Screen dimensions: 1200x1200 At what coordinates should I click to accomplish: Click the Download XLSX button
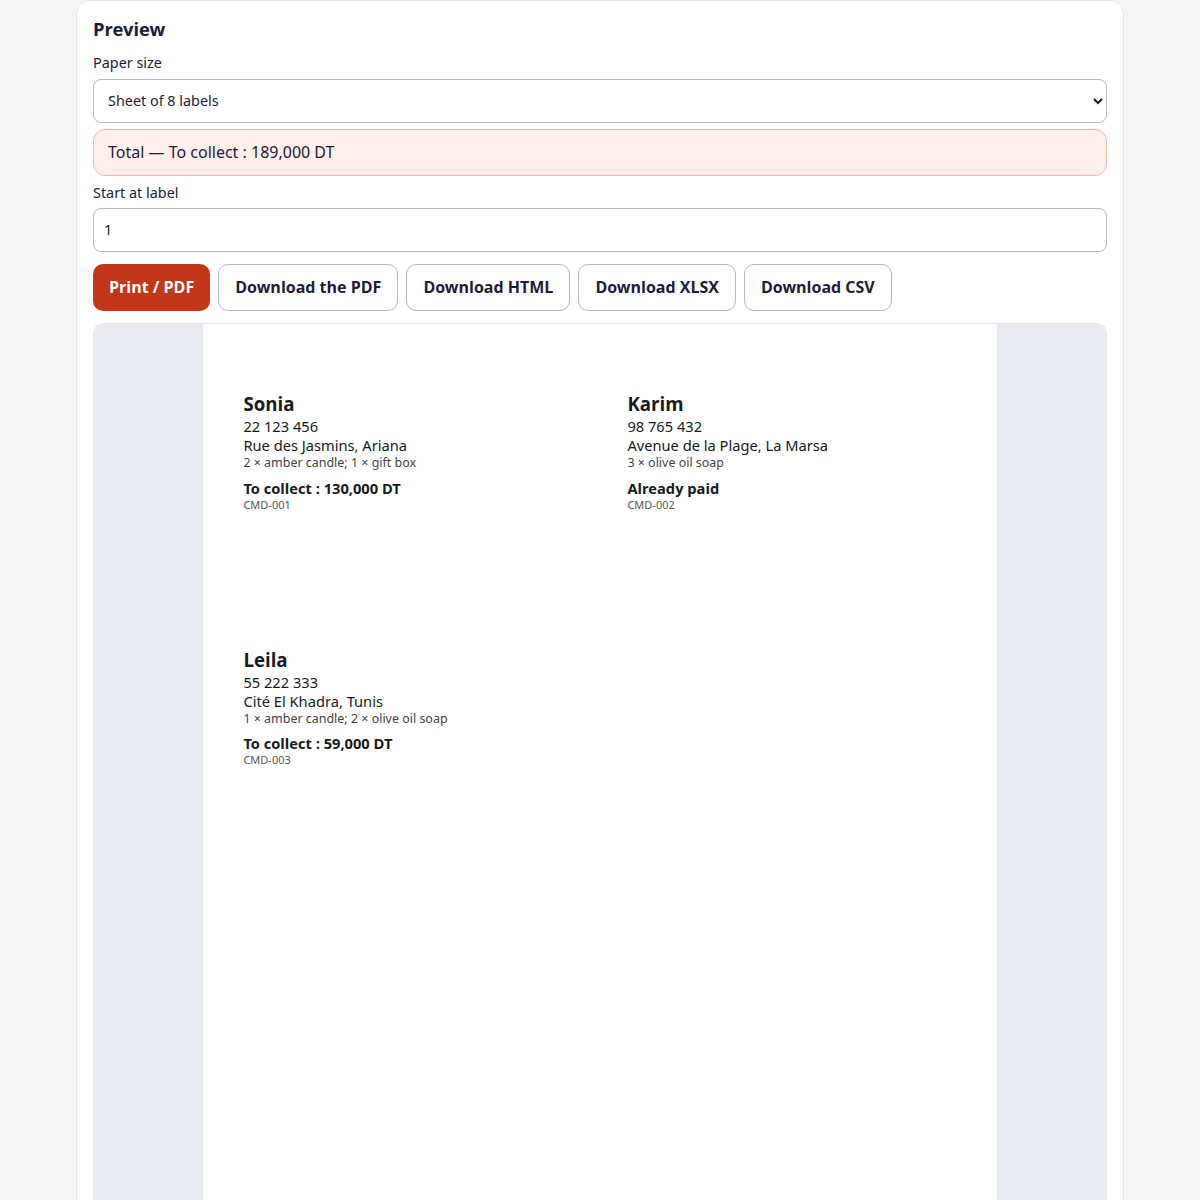[x=657, y=287]
